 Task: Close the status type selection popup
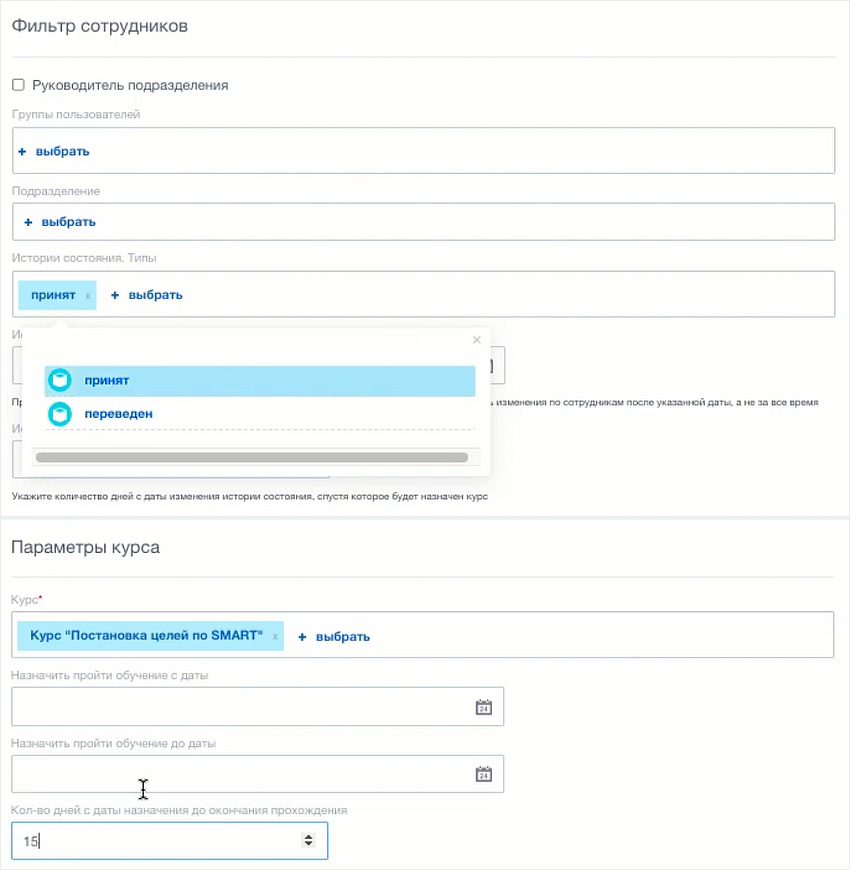pyautogui.click(x=476, y=340)
